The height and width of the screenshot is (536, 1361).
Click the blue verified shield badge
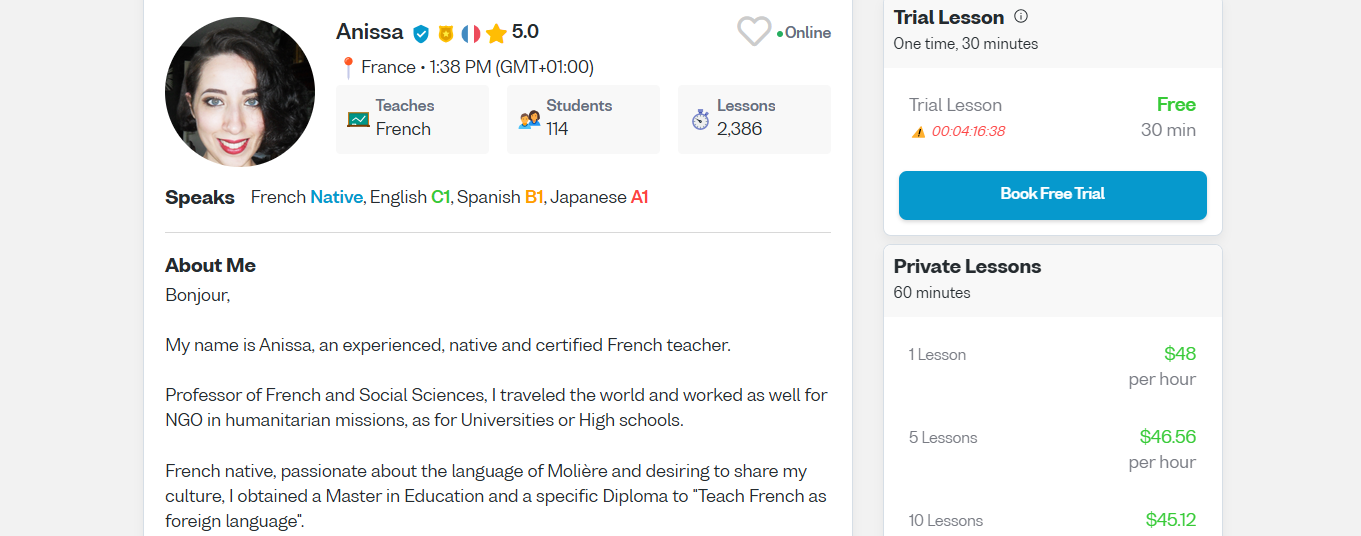421,33
